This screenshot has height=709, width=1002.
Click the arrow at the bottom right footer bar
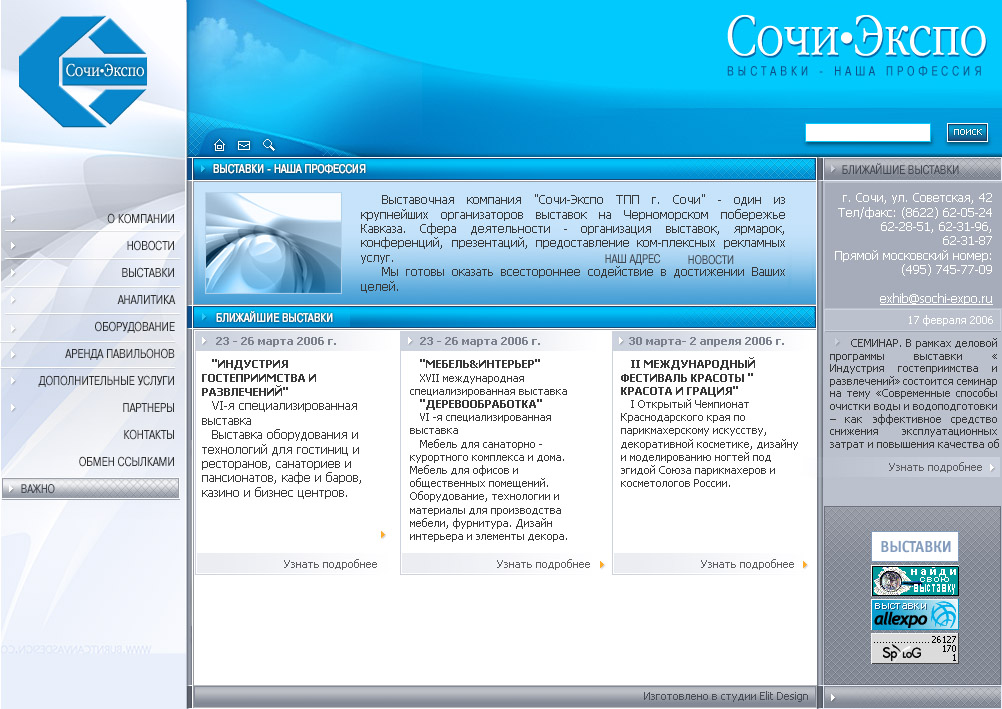click(833, 697)
